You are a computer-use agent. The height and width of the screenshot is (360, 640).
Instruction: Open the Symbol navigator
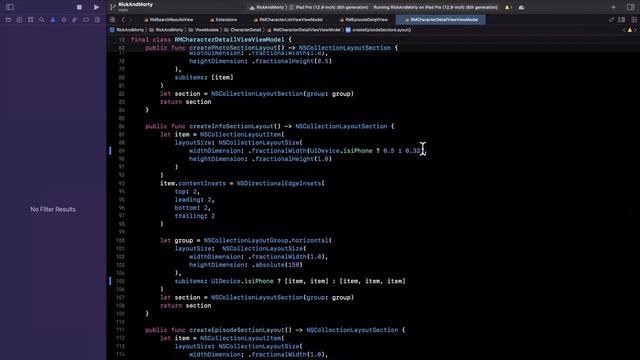tap(31, 20)
